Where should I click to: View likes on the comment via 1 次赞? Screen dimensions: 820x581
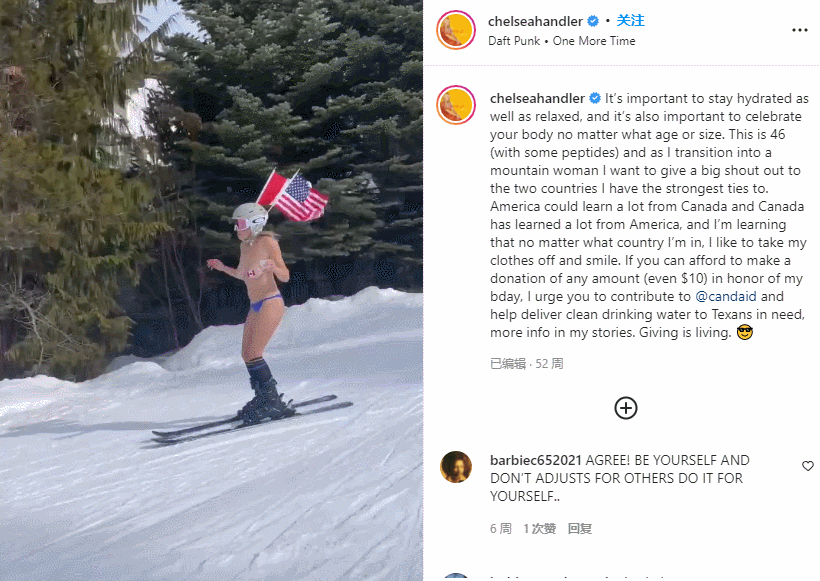539,529
